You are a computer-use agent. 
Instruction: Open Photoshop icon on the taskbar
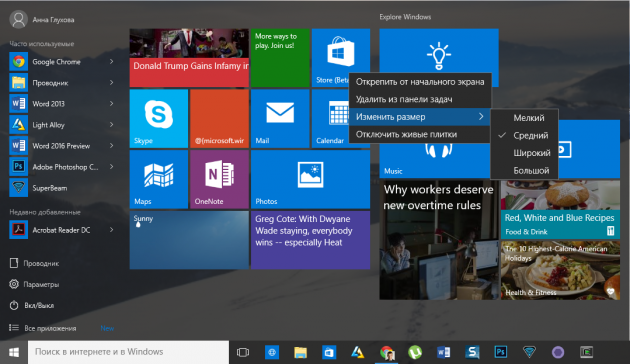pos(501,352)
